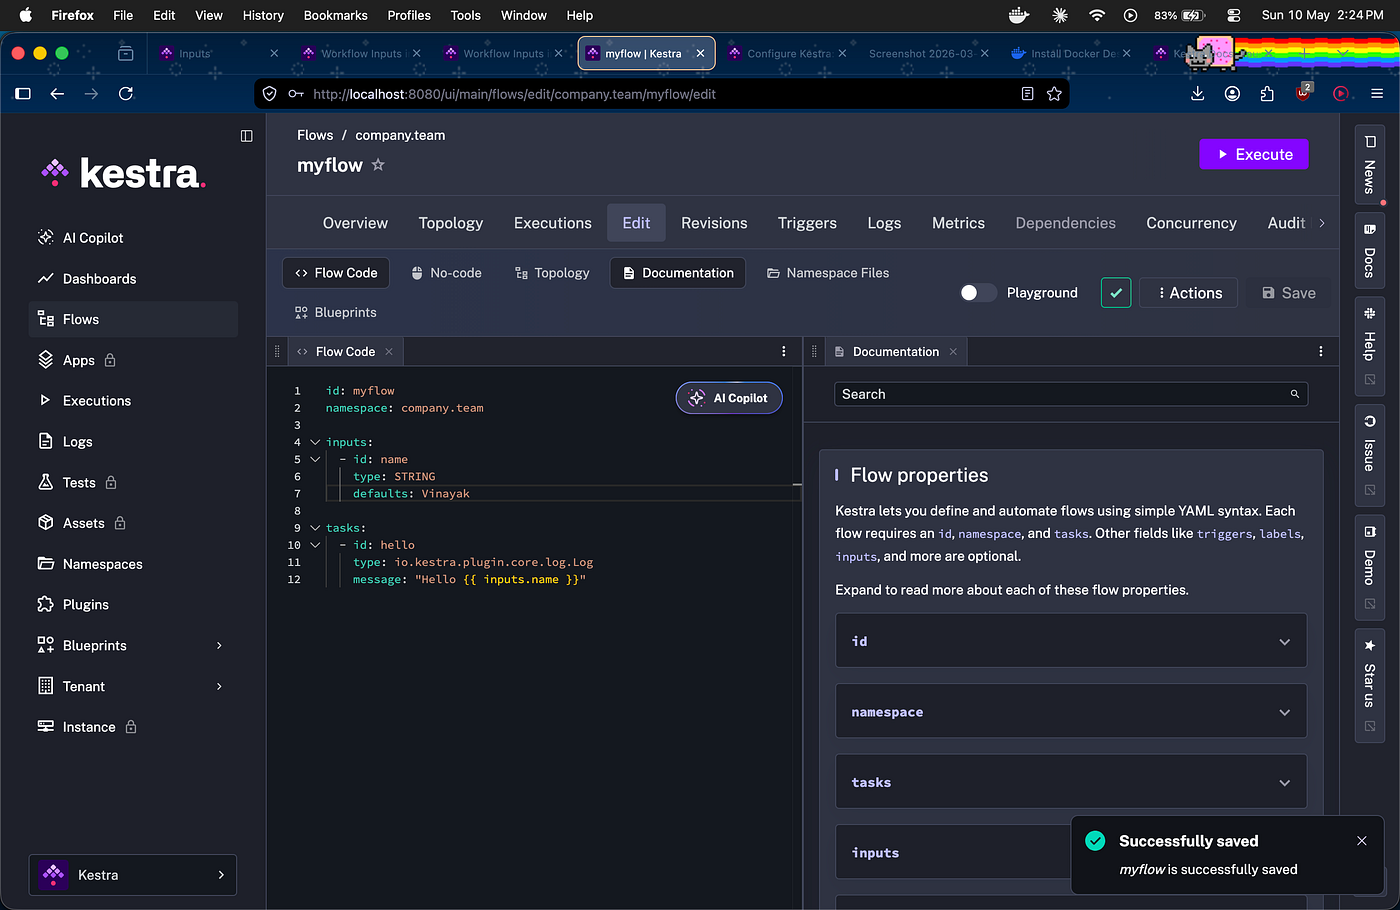The height and width of the screenshot is (910, 1400).
Task: Toggle the Namespace Files view
Action: [828, 273]
